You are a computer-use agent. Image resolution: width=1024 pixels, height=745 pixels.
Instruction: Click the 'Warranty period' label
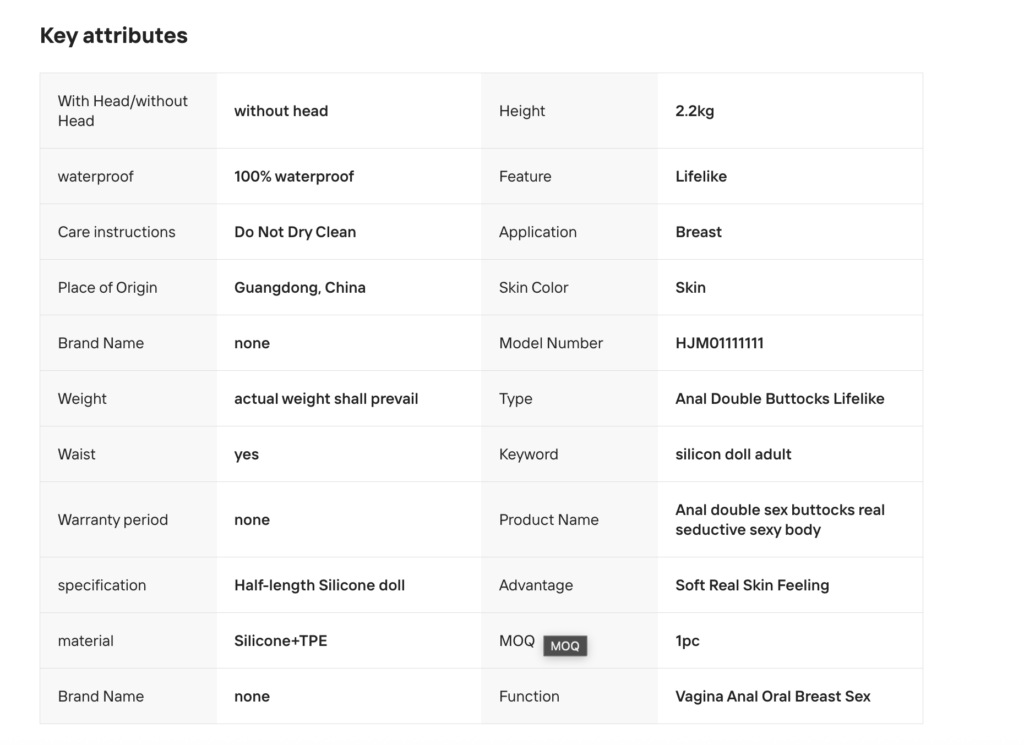click(x=112, y=520)
